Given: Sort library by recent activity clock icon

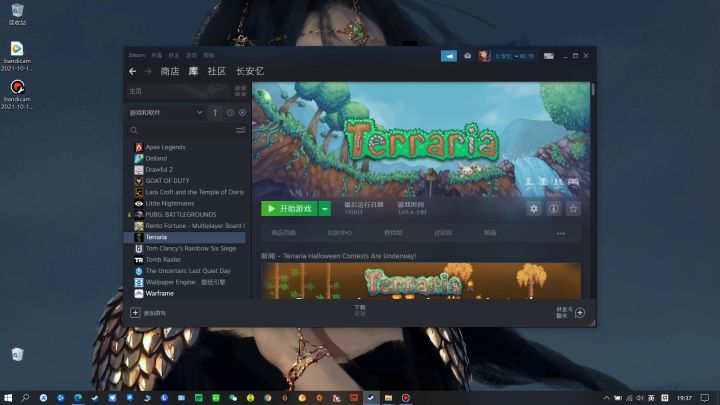Looking at the screenshot, I should pos(230,112).
